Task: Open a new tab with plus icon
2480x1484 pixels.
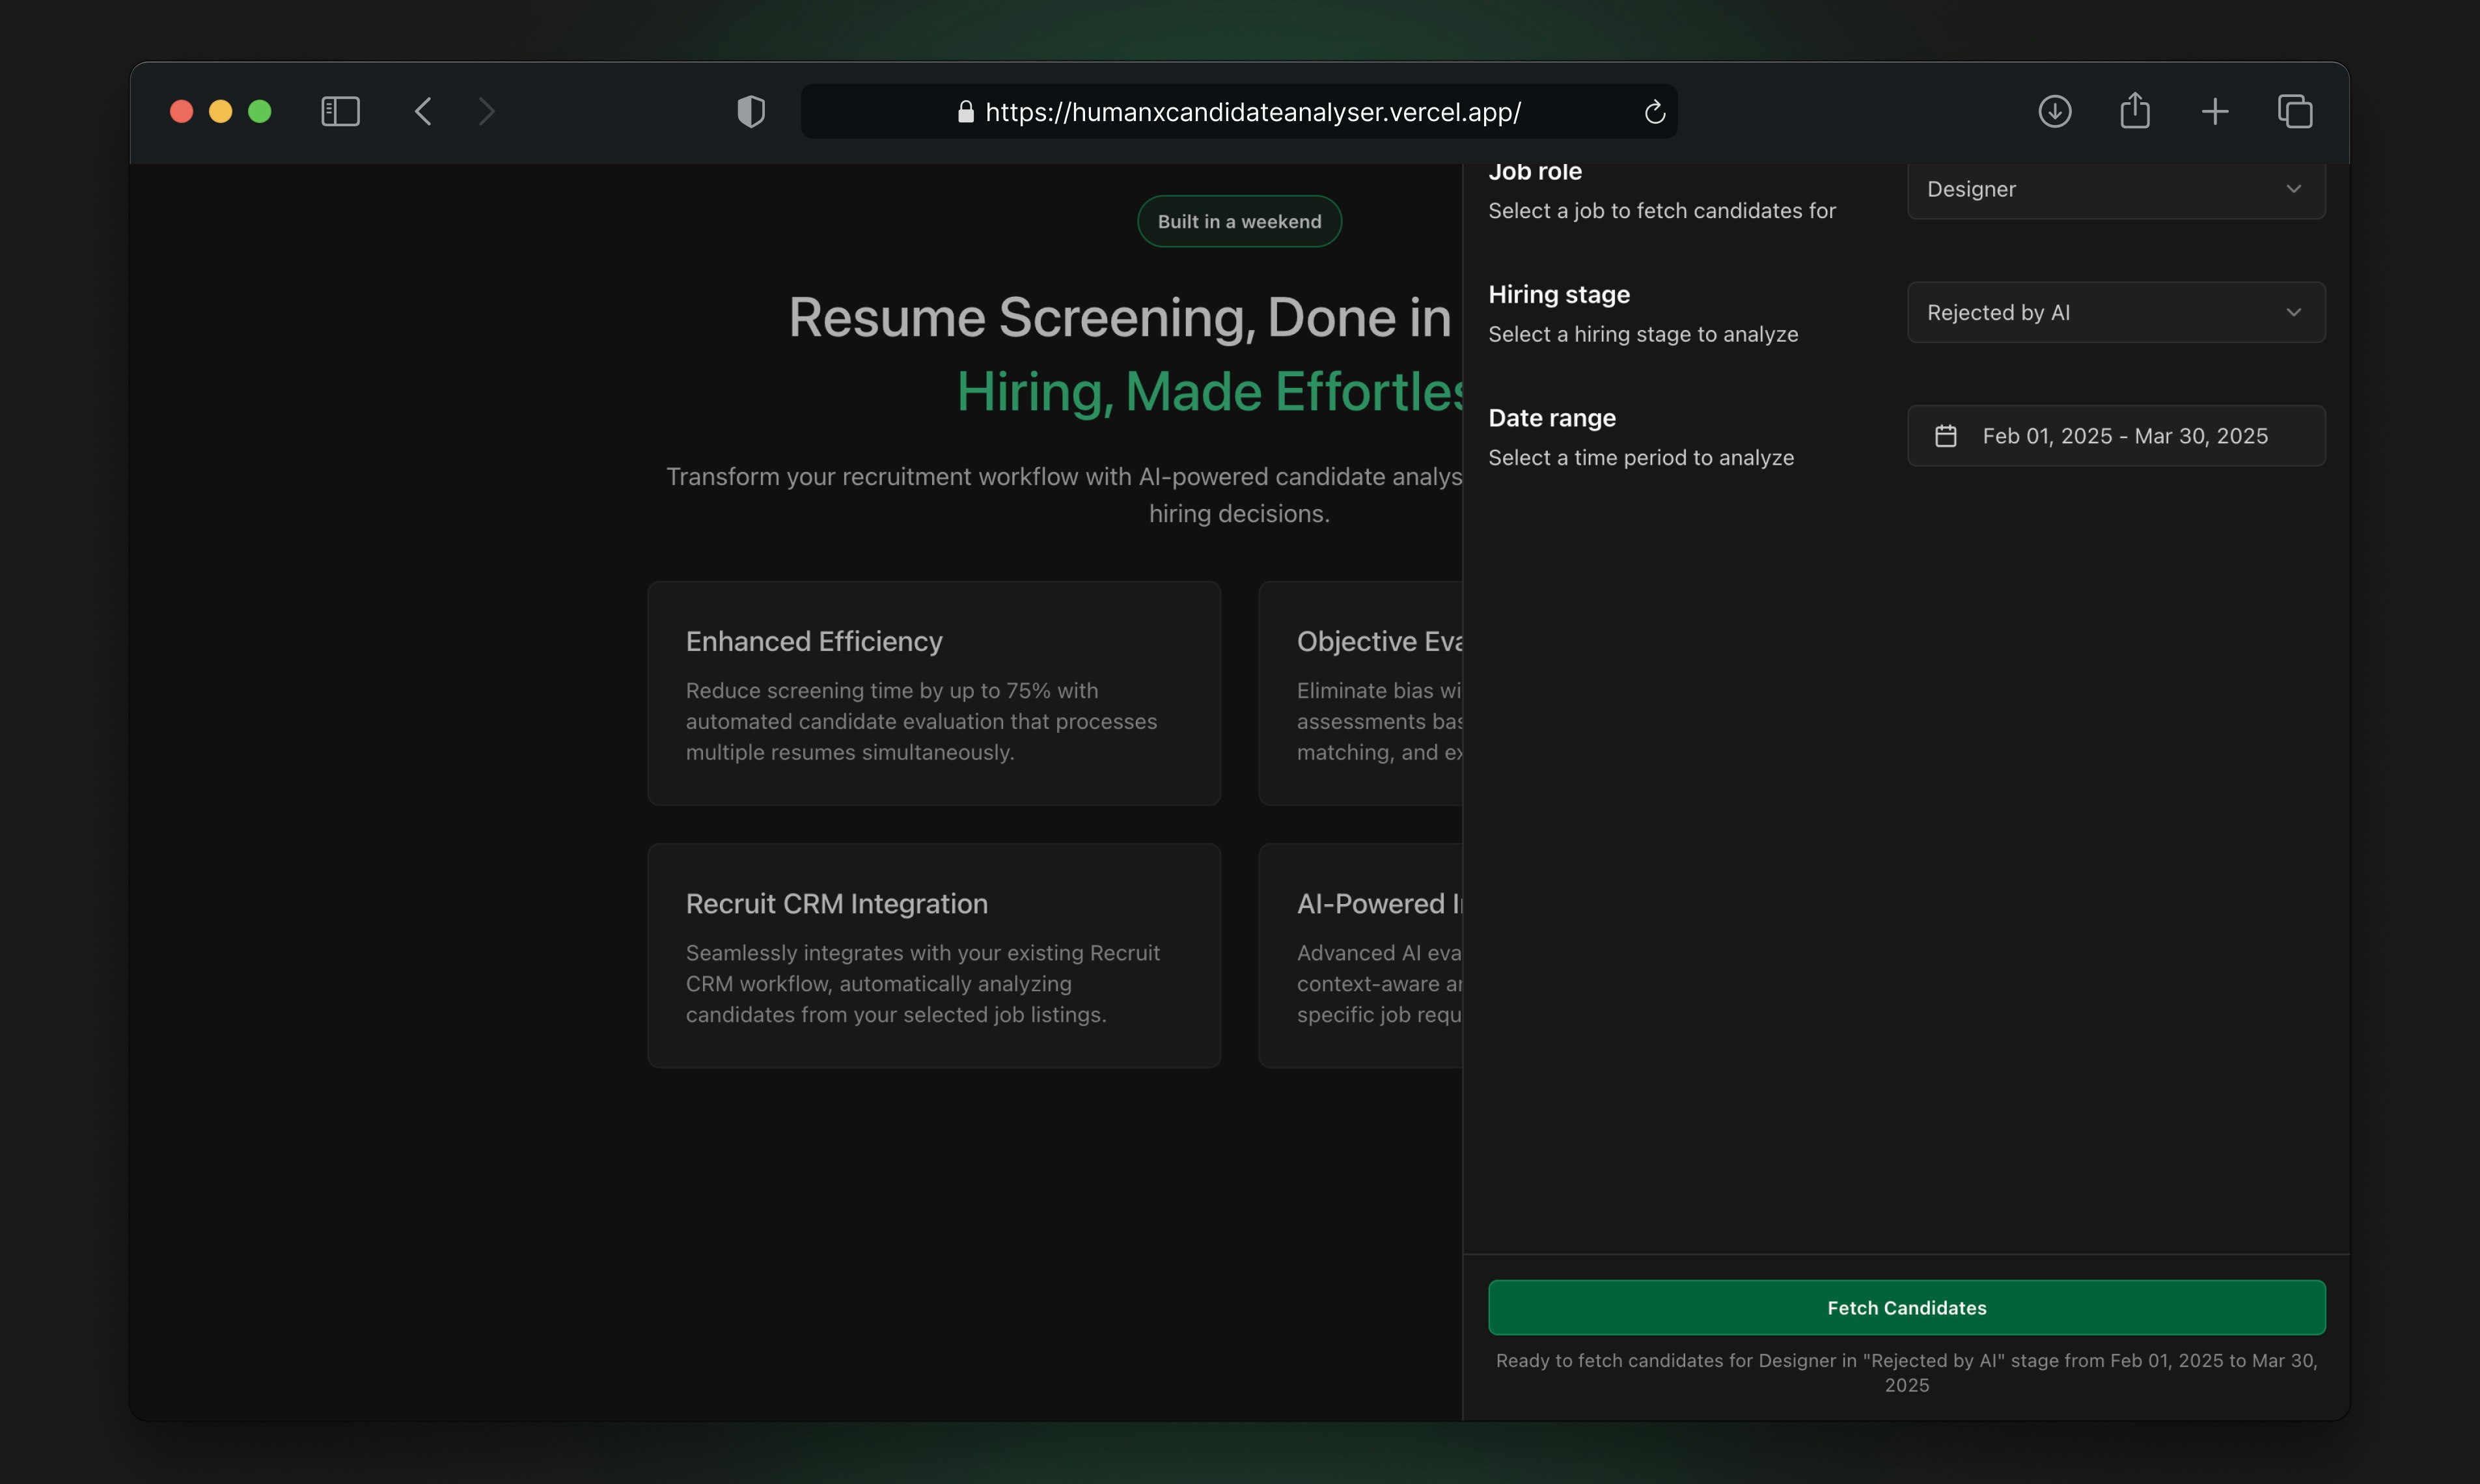Action: click(2214, 111)
